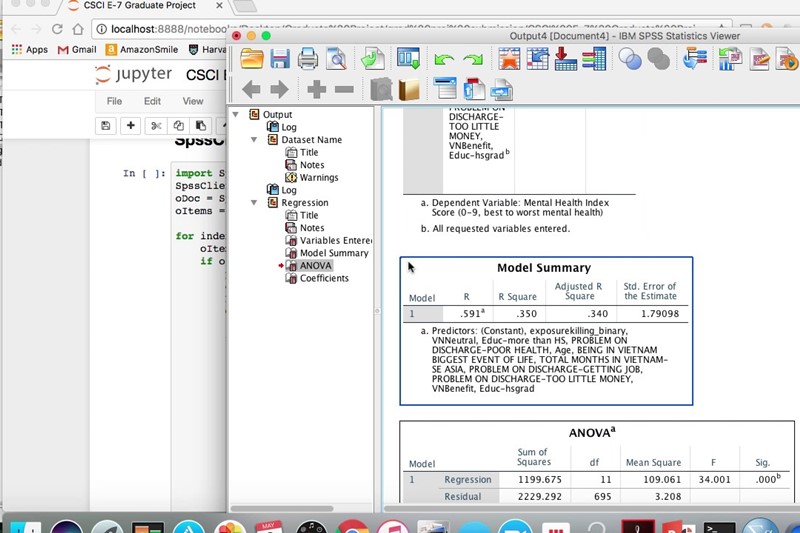Click the outline pane horizontal scrollbar

tap(282, 509)
